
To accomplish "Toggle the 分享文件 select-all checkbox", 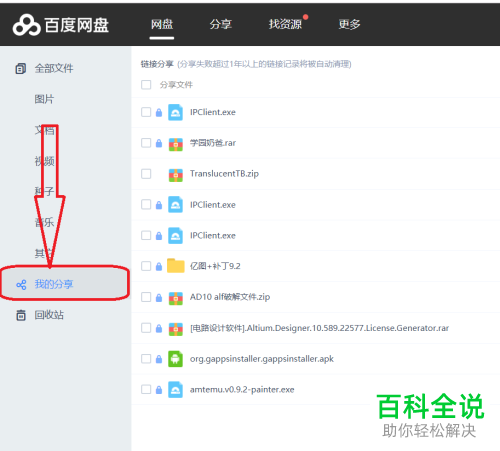I will click(x=146, y=85).
